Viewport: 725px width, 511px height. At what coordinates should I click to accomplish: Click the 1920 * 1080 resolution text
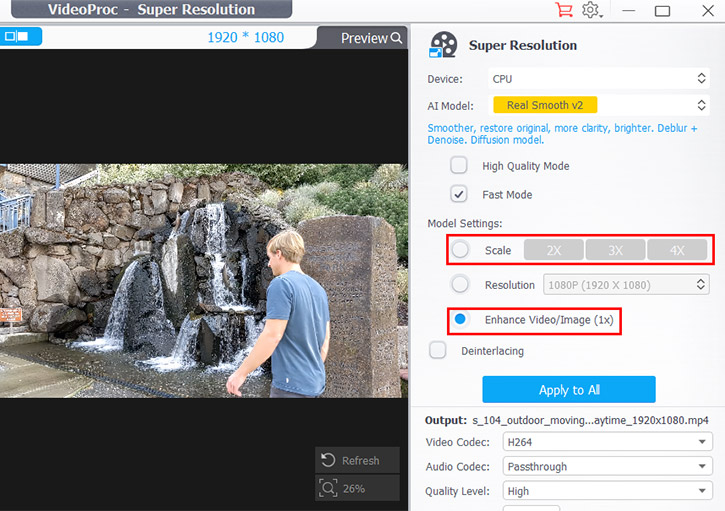tap(246, 37)
